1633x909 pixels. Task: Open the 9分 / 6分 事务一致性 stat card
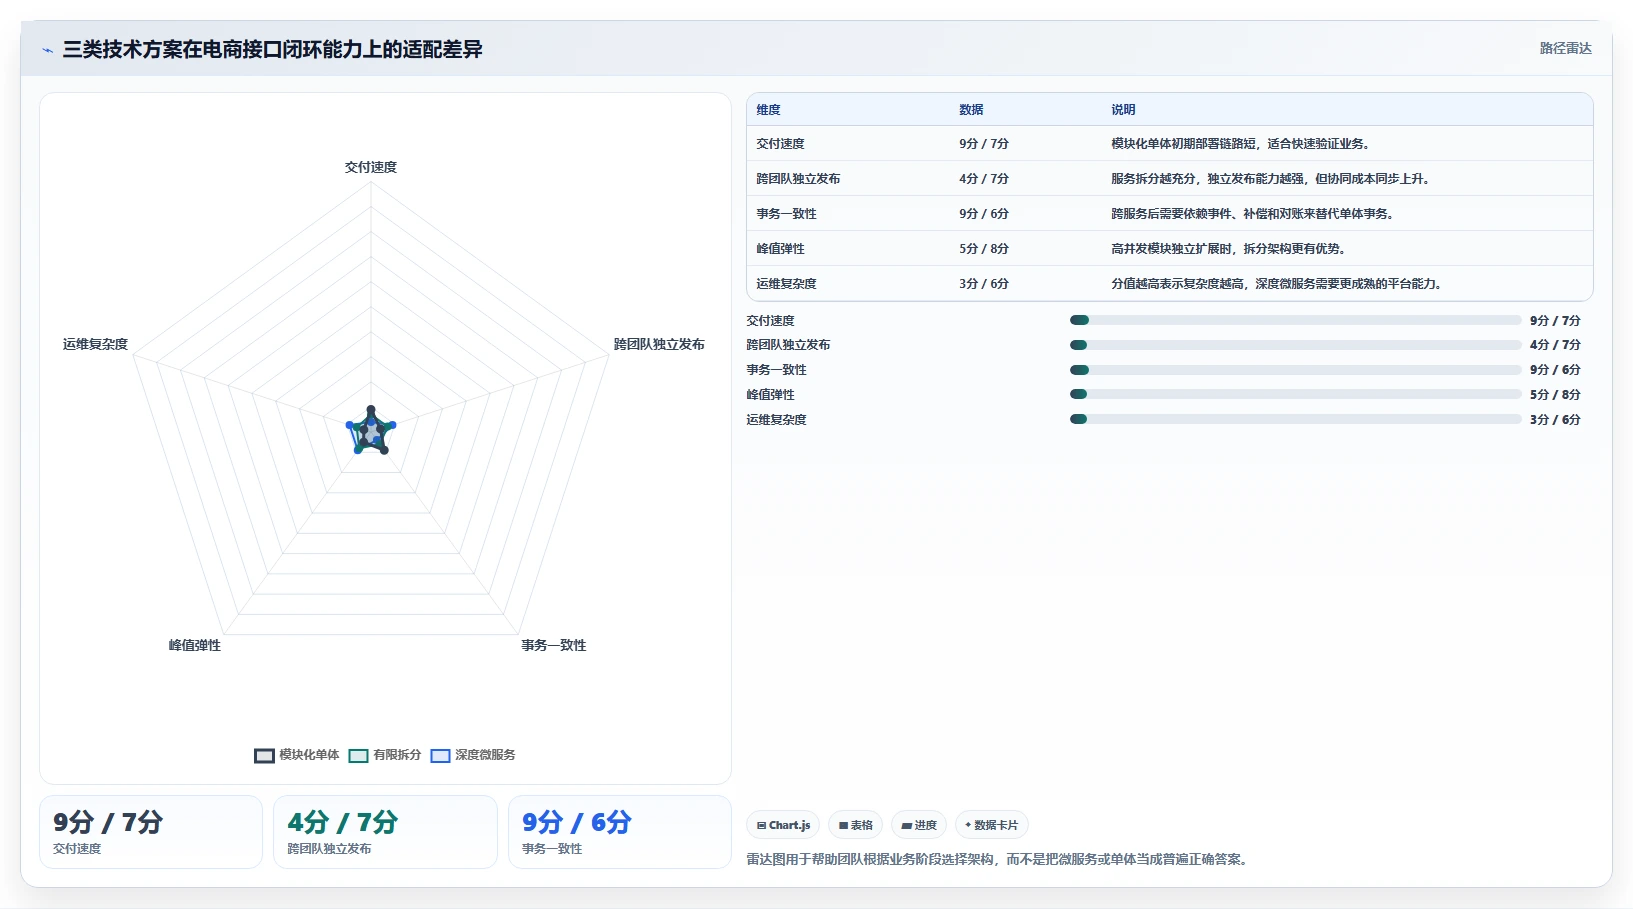coord(620,832)
